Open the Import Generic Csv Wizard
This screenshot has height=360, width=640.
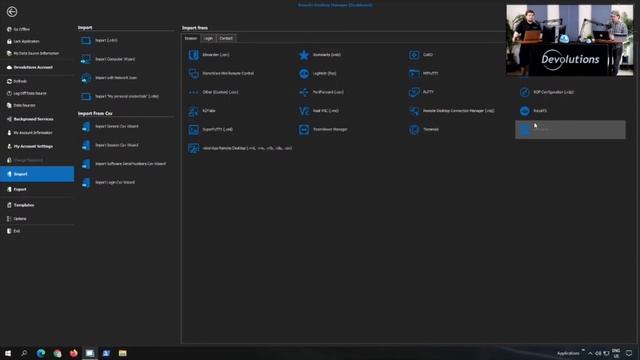point(109,127)
